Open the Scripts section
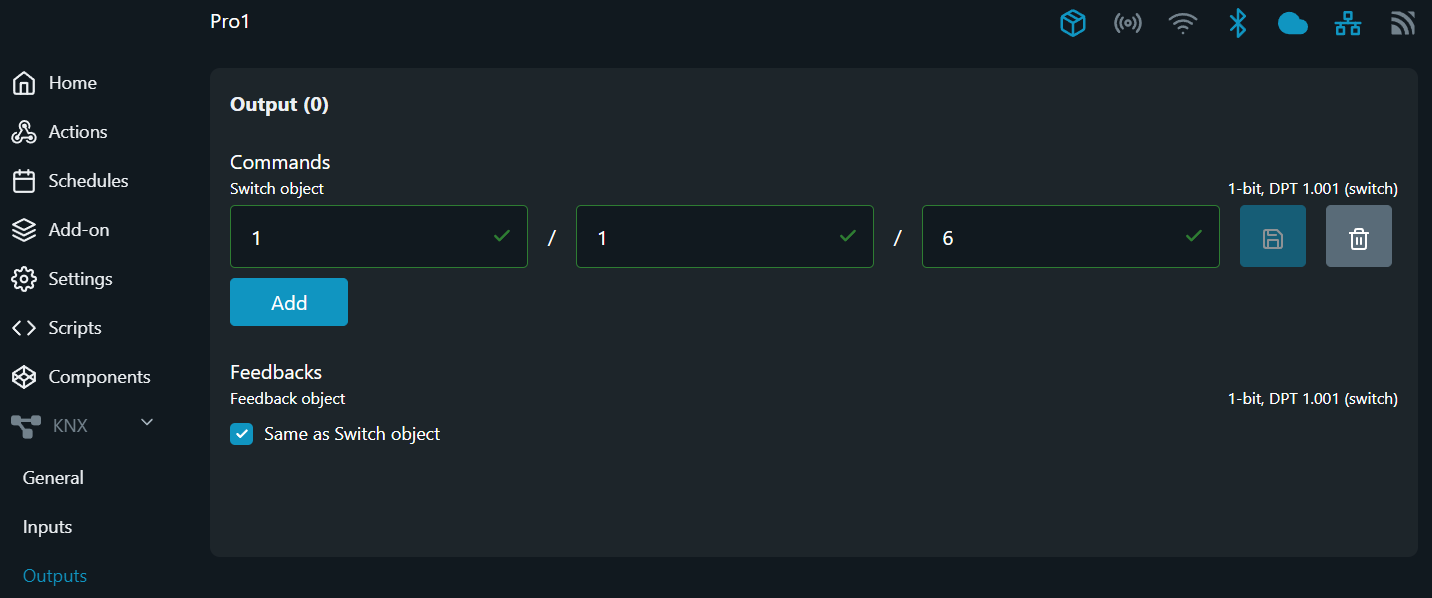Image resolution: width=1432 pixels, height=598 pixels. pos(75,328)
